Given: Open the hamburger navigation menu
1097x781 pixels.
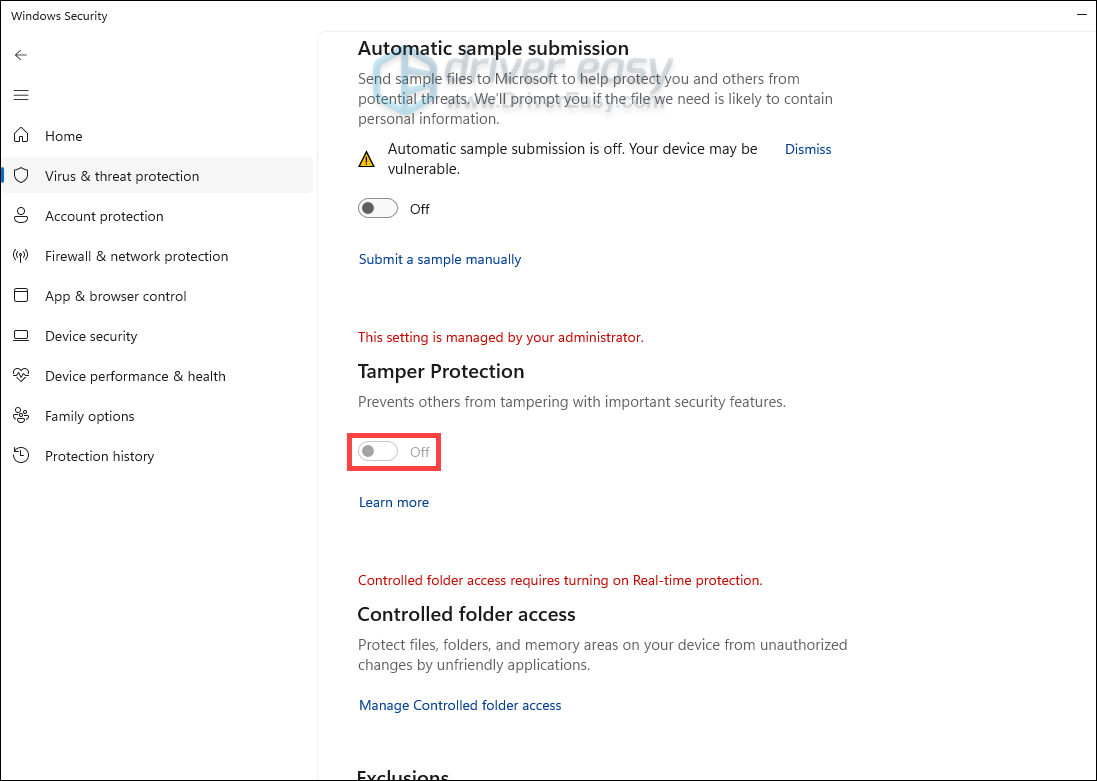Looking at the screenshot, I should tap(21, 95).
